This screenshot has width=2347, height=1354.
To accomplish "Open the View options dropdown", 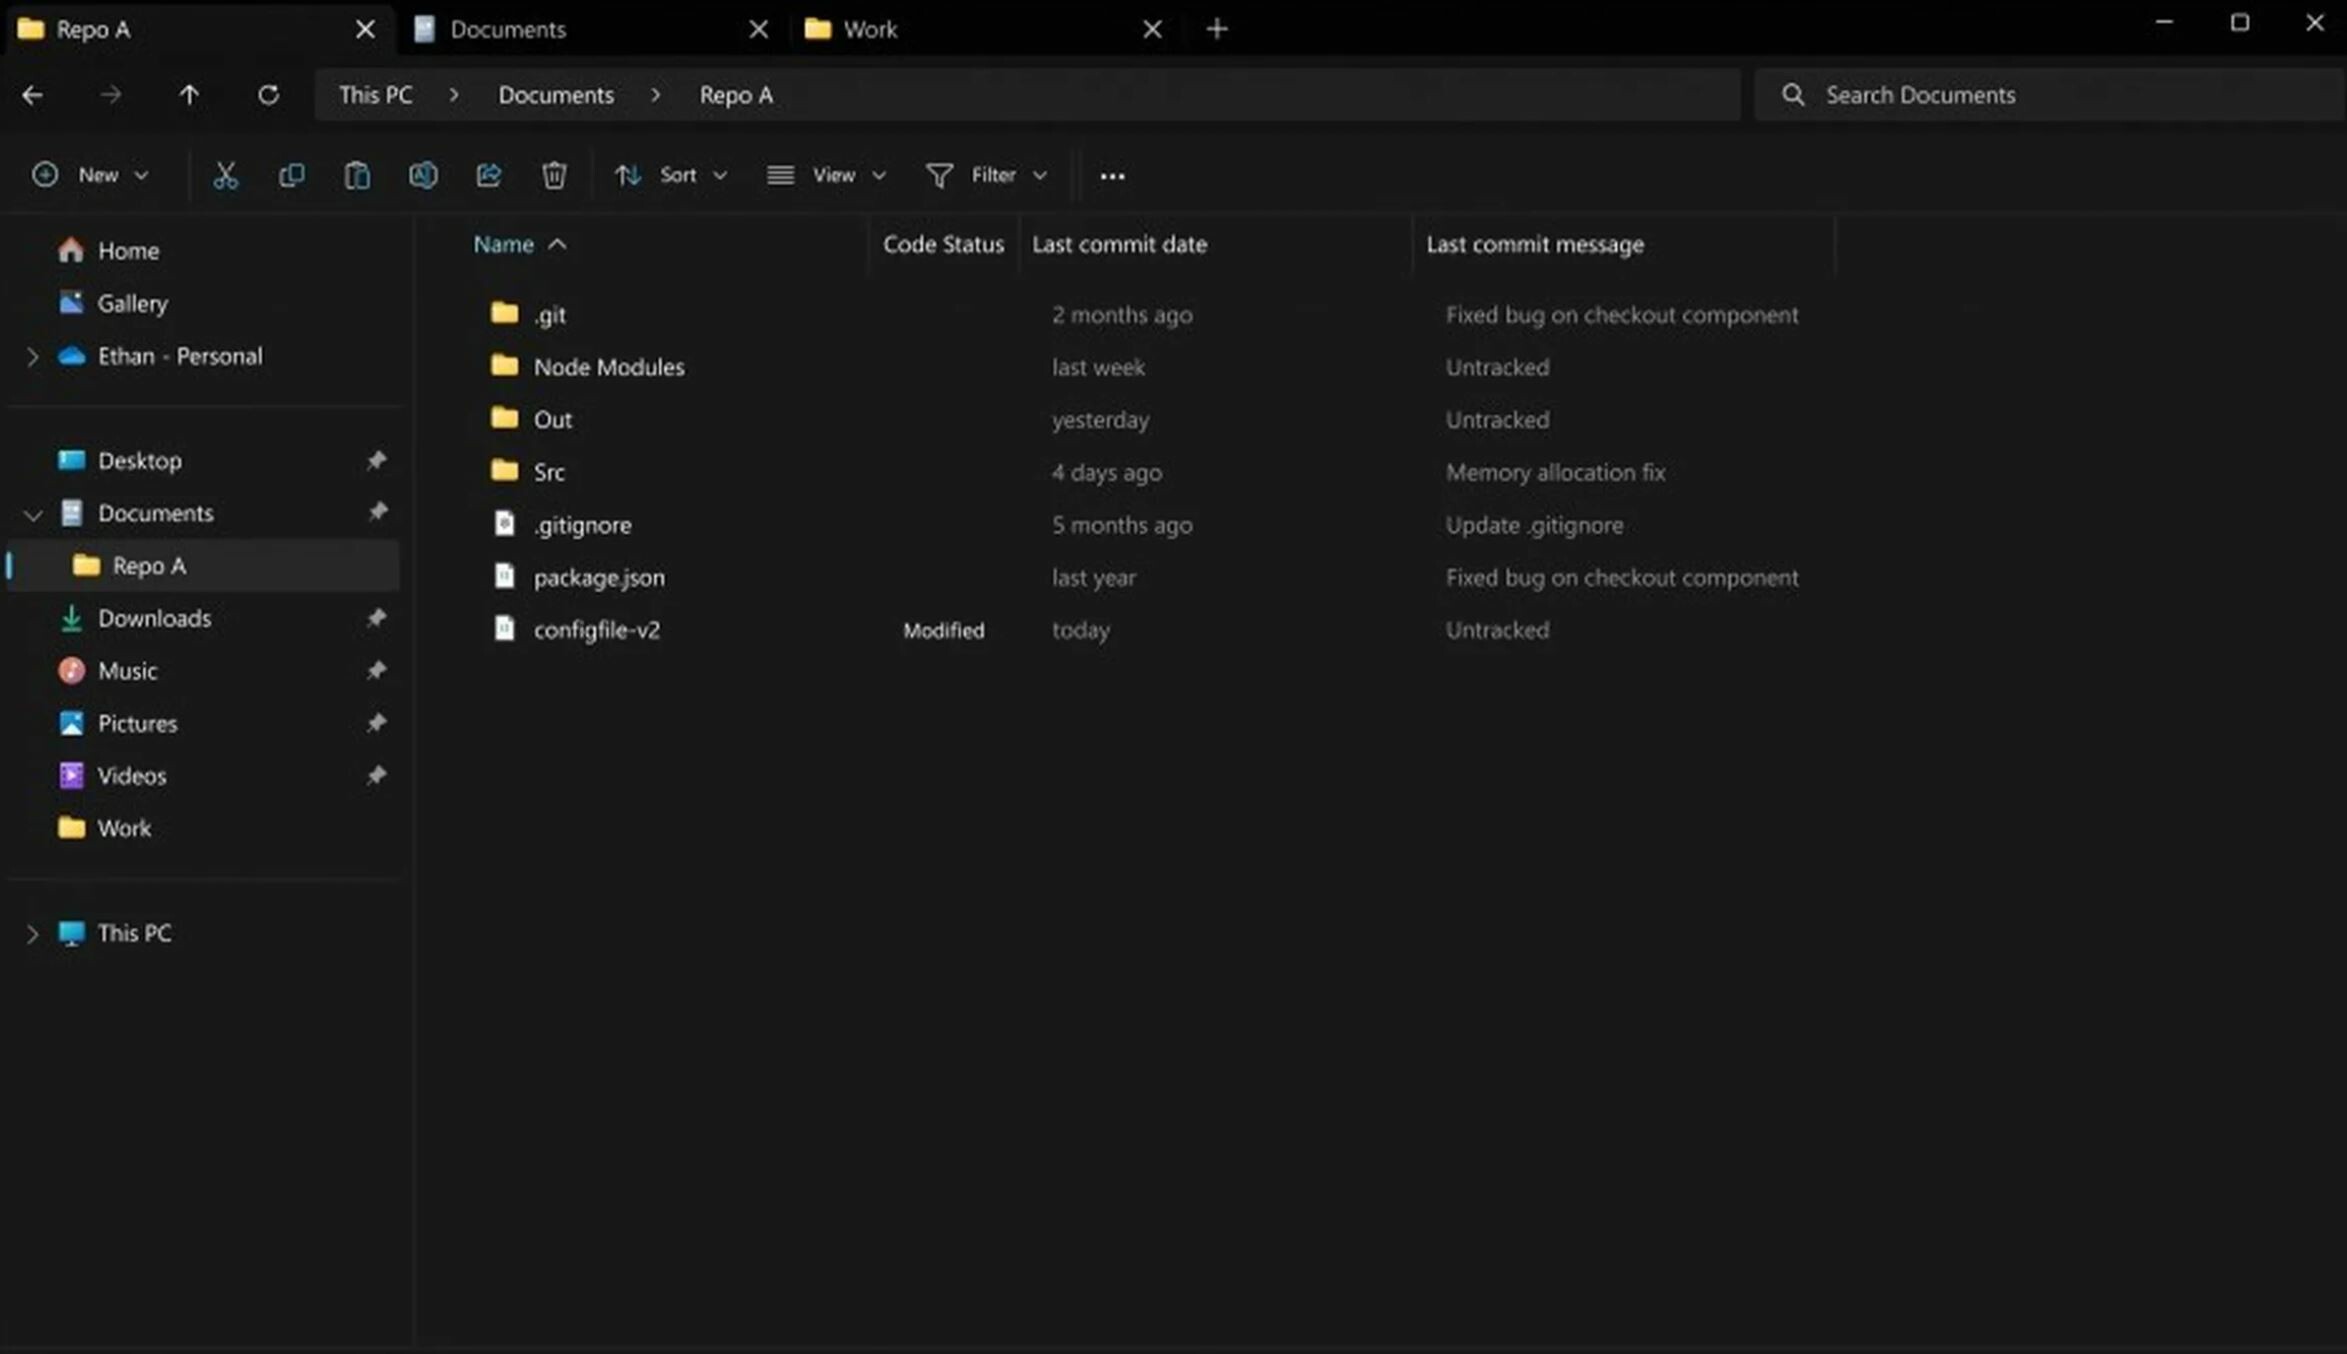I will 826,175.
